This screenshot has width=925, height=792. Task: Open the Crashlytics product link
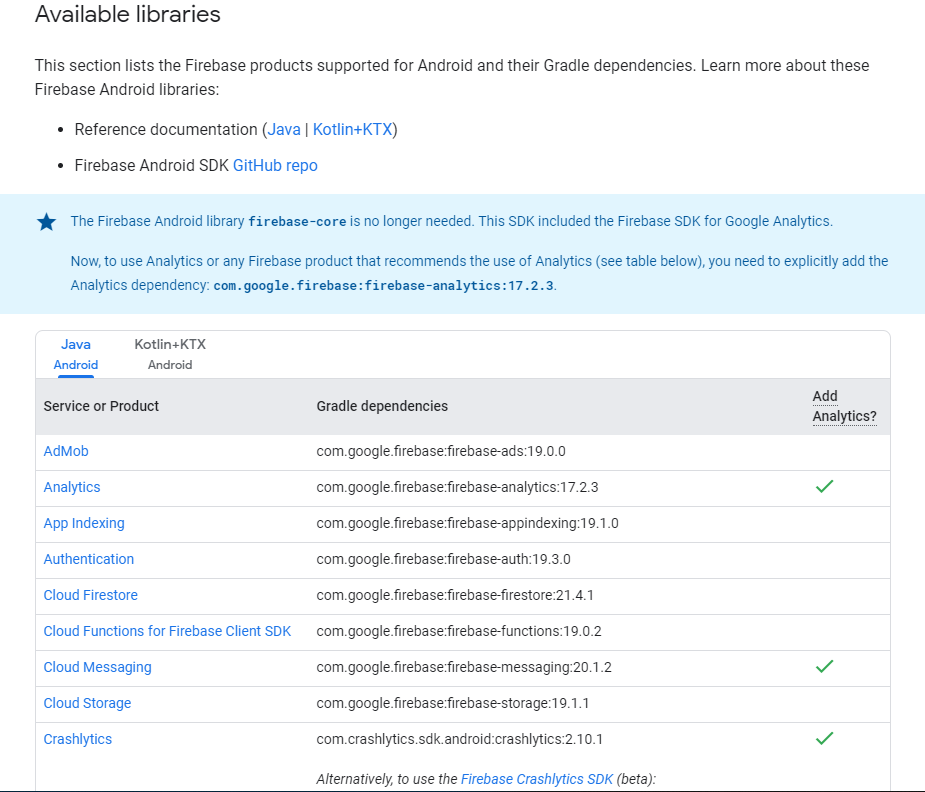coord(77,739)
